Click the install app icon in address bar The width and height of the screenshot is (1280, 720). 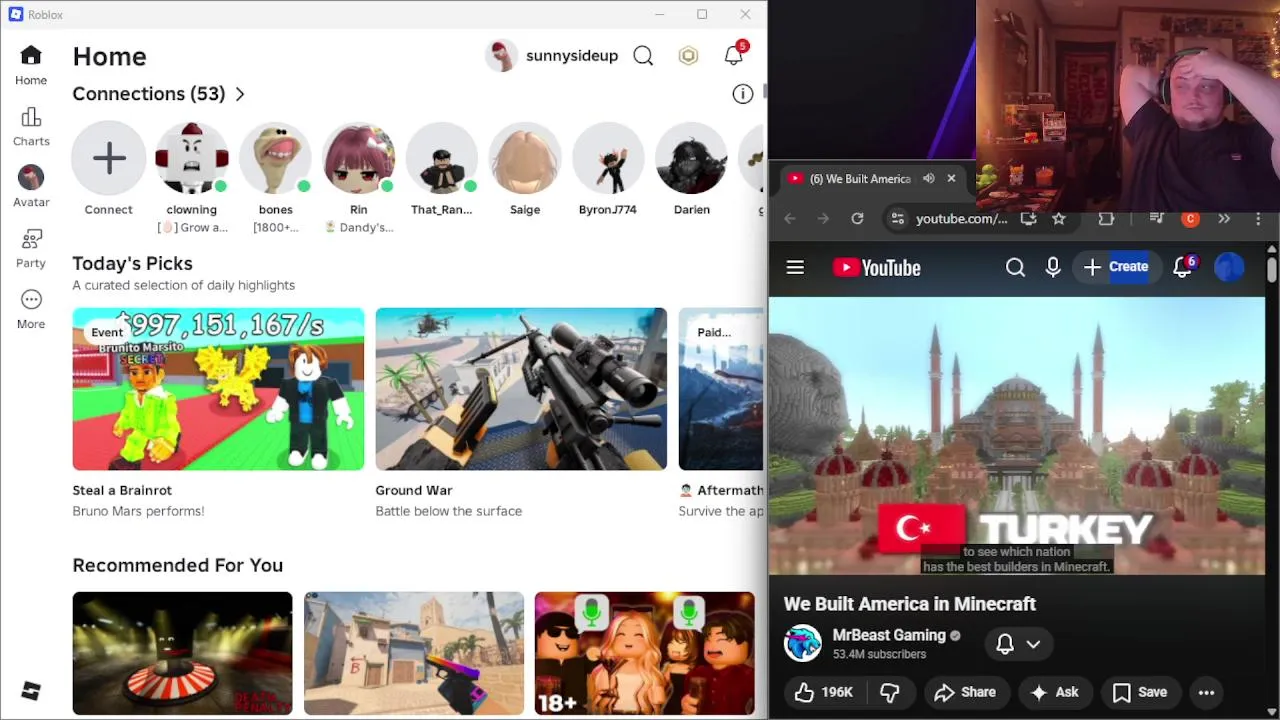pos(1029,219)
